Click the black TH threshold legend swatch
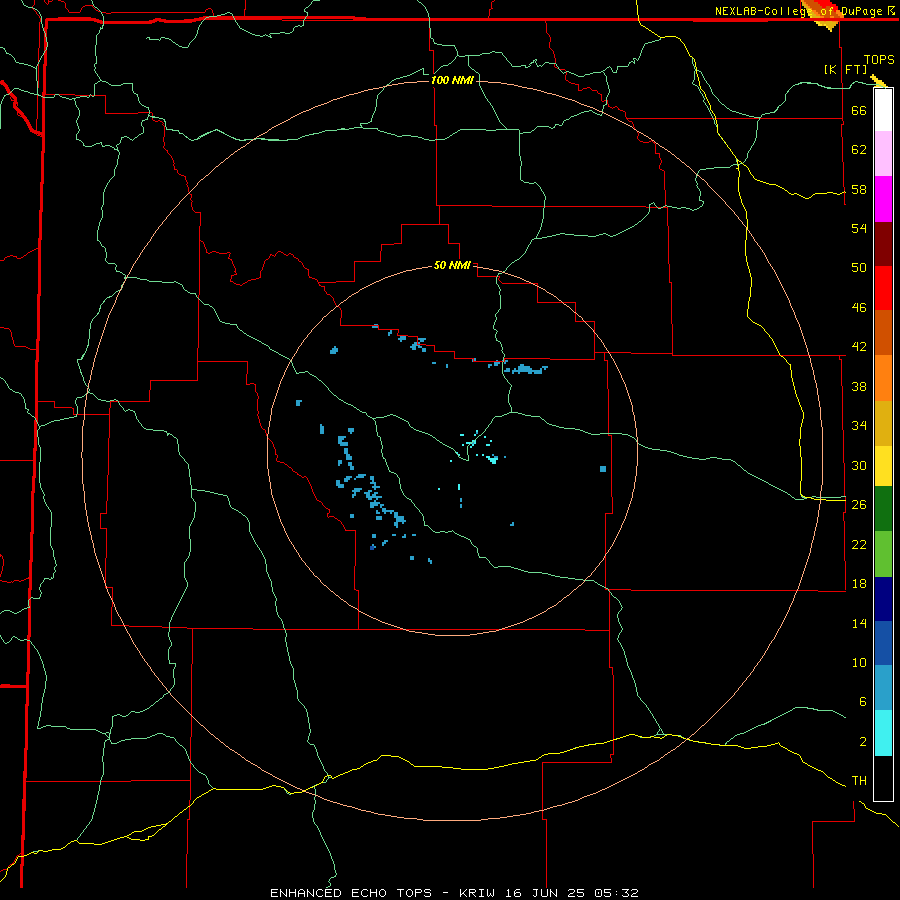 coord(883,778)
